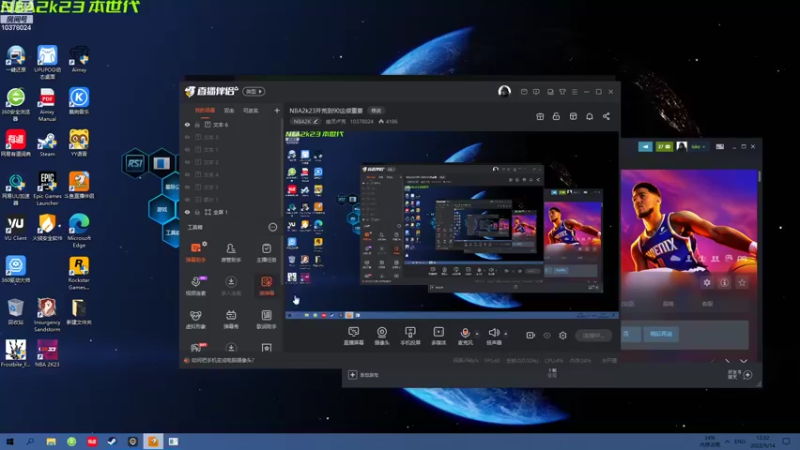The height and width of the screenshot is (450, 800).
Task: Open the 虚拟形象 bear icon tool
Action: 195,319
